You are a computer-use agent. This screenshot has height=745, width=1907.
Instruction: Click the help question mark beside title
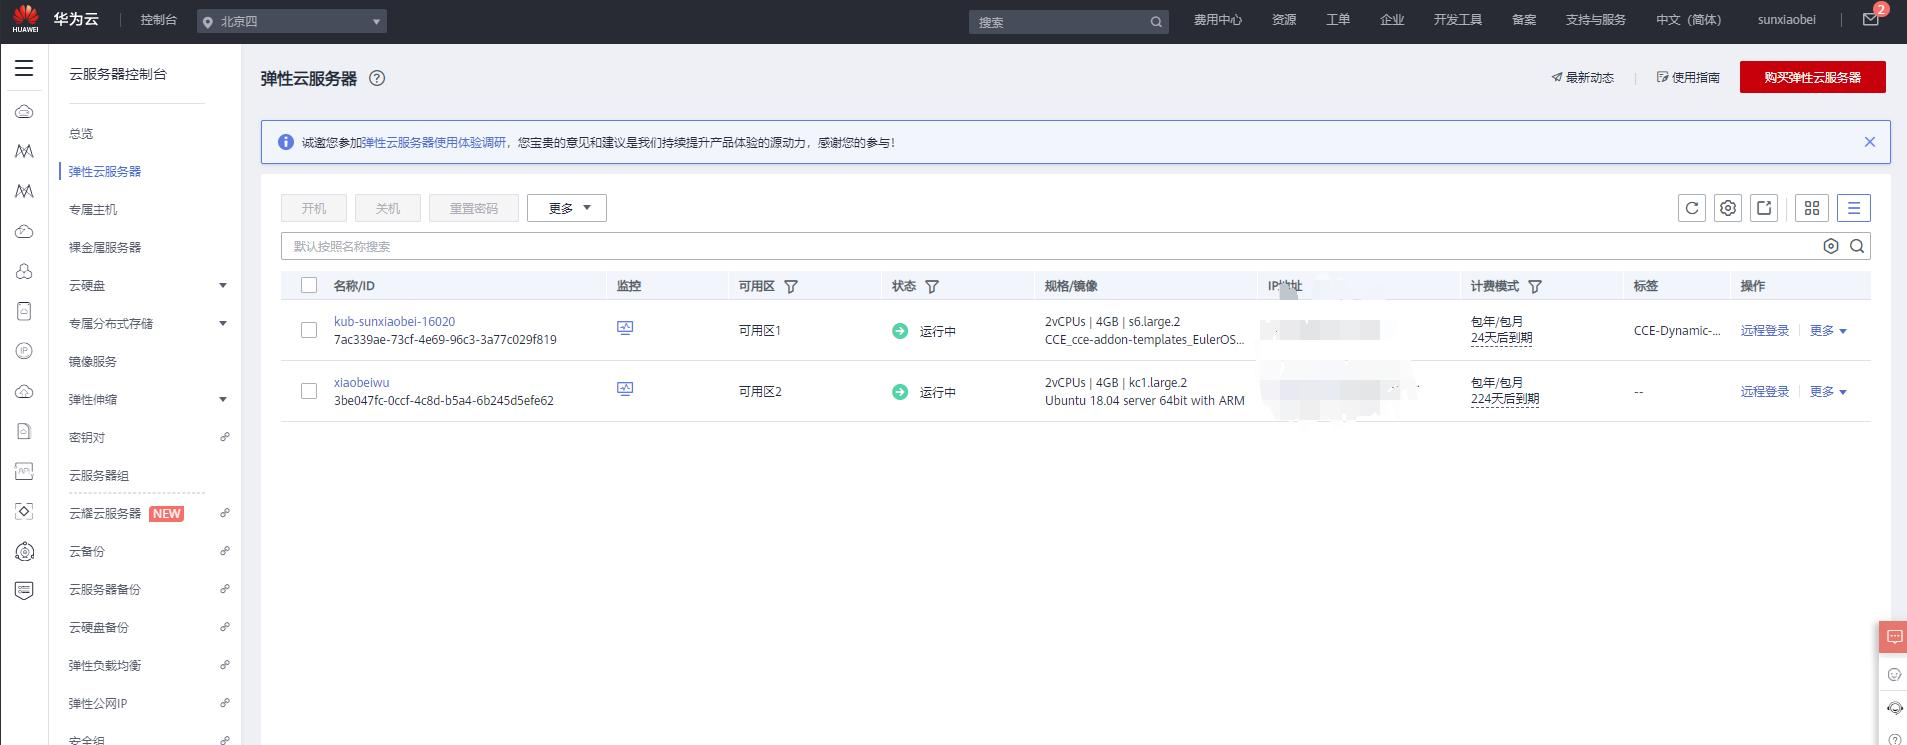pyautogui.click(x=377, y=78)
